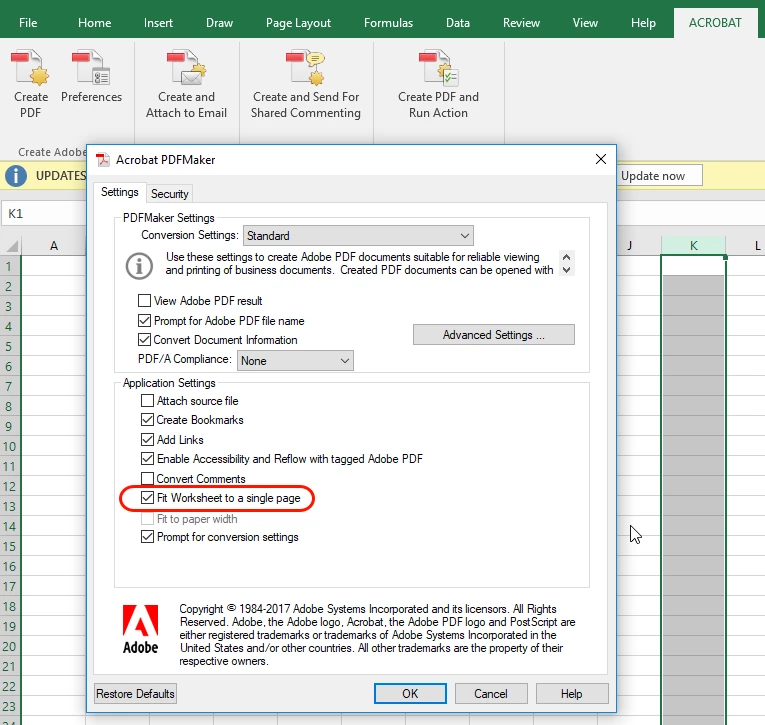Click the select-all corner of the worksheet
Image resolution: width=765 pixels, height=725 pixels.
click(x=12, y=245)
